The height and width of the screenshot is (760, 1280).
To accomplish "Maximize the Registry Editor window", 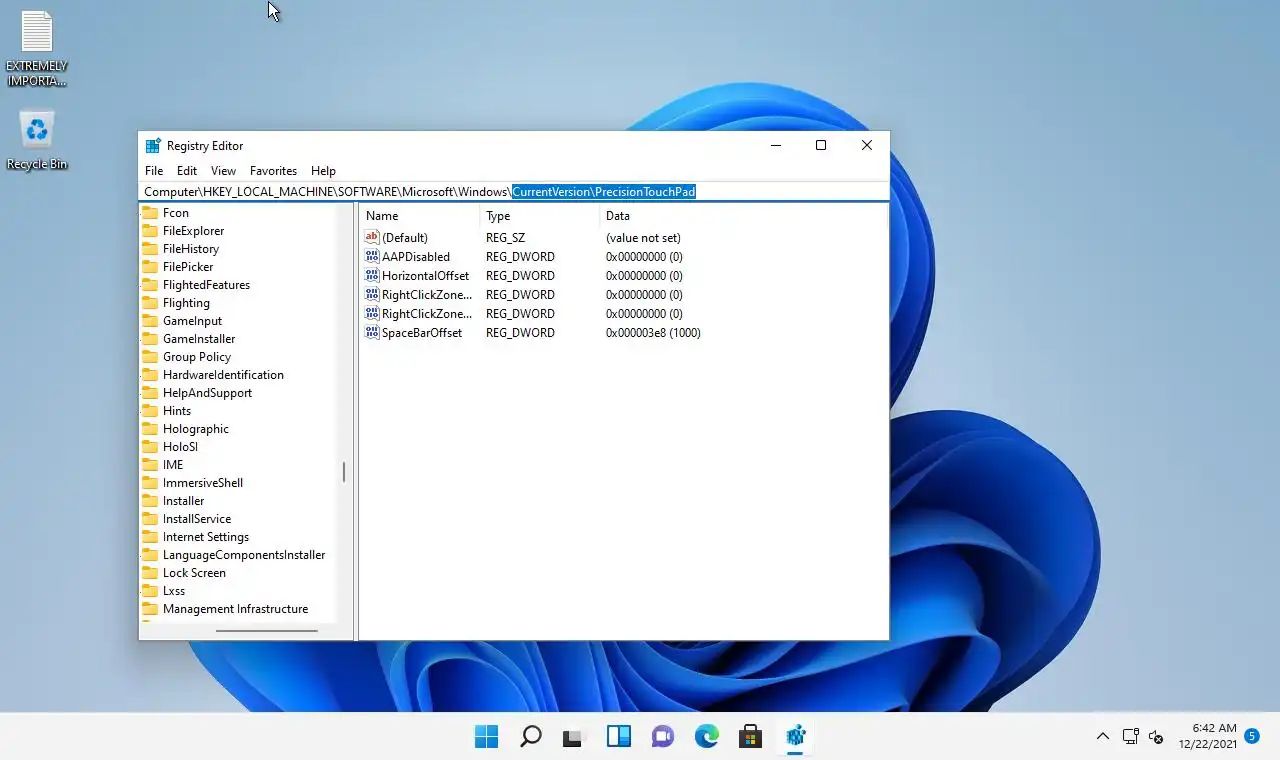I will click(821, 146).
